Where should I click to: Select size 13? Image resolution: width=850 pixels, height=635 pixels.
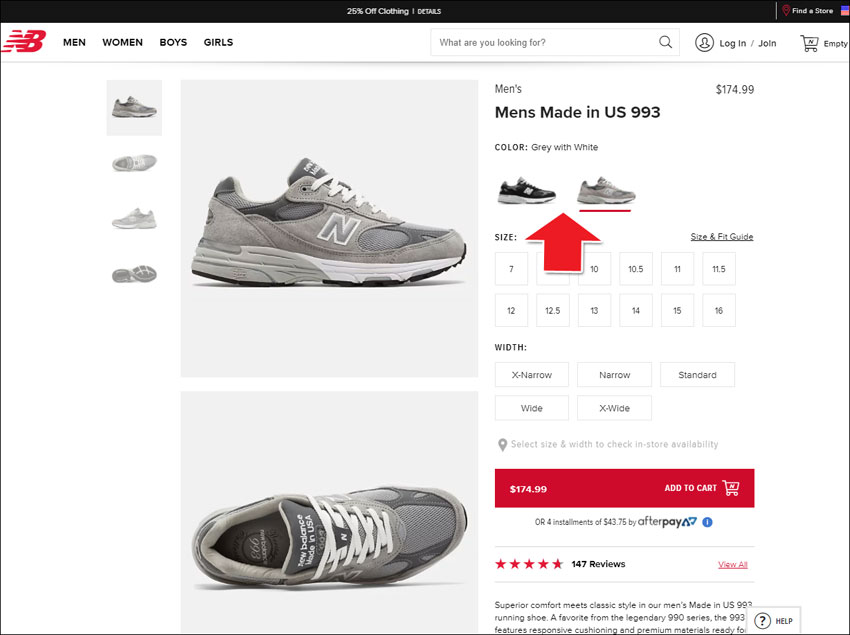tap(594, 310)
